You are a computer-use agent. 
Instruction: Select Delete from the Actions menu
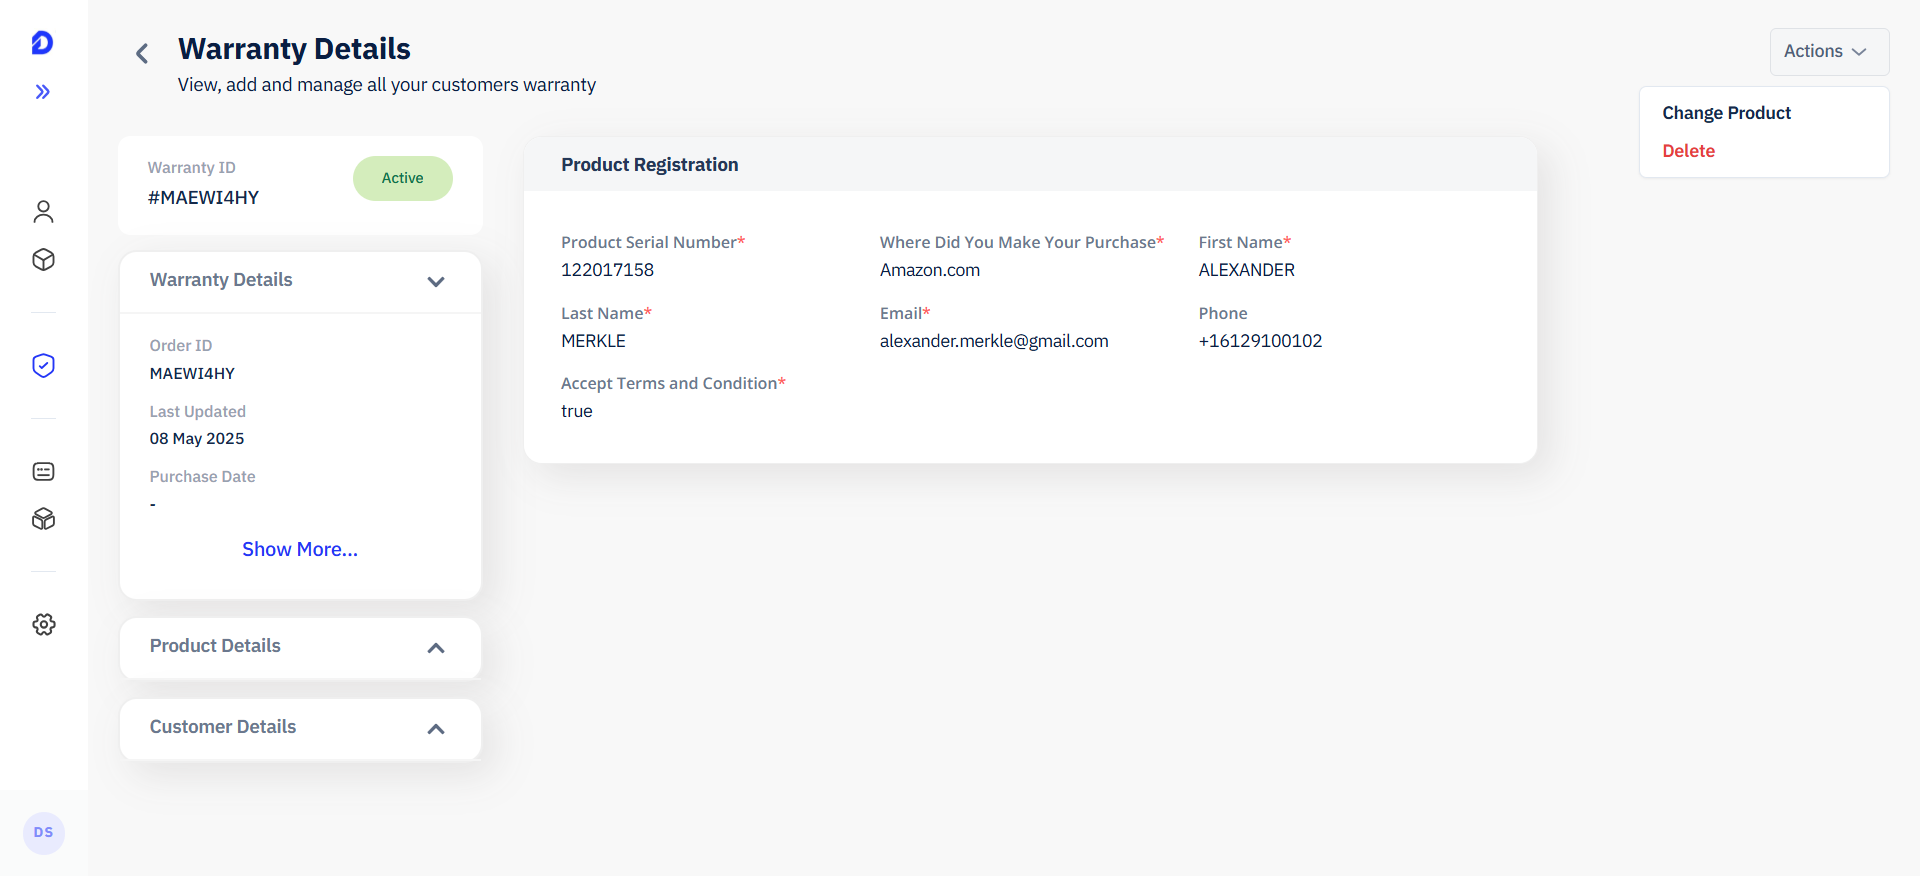pyautogui.click(x=1688, y=151)
